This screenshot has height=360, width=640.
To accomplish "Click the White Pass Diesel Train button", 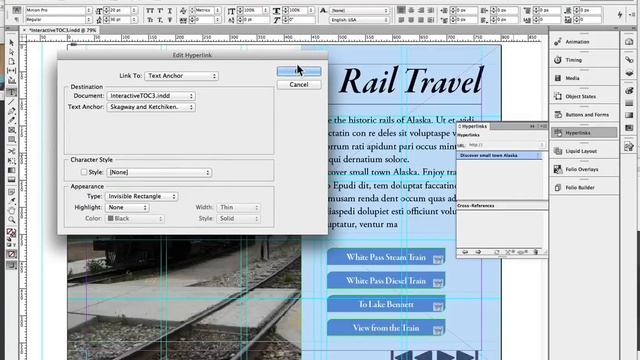I will (386, 281).
